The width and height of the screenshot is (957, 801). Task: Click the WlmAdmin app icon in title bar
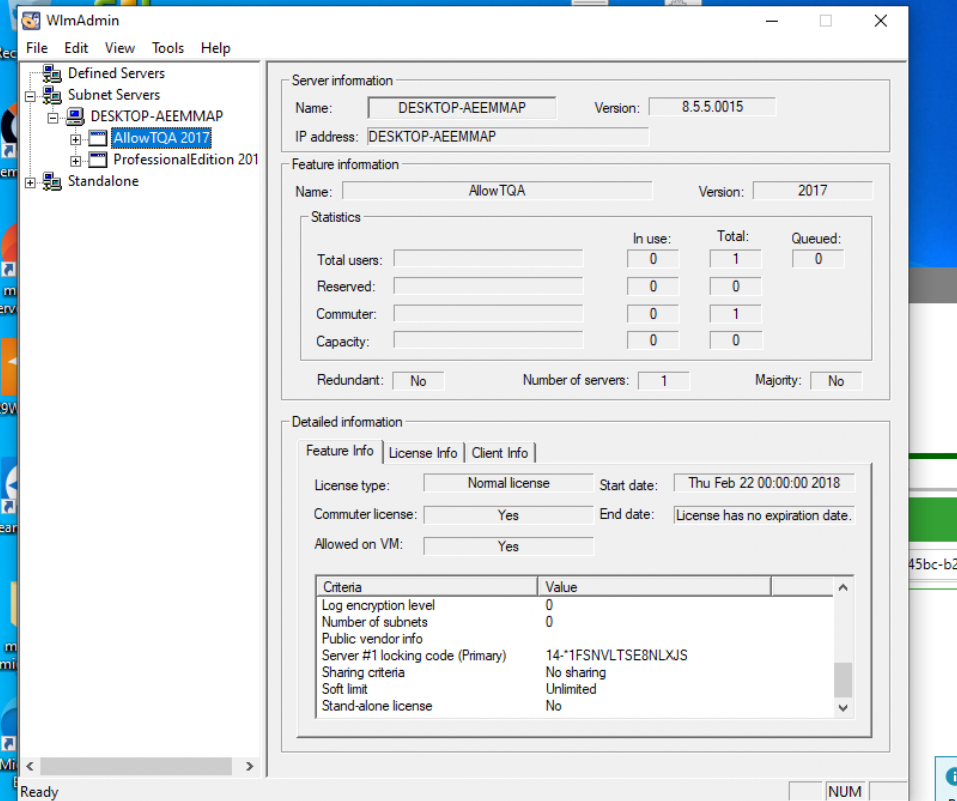tap(31, 21)
